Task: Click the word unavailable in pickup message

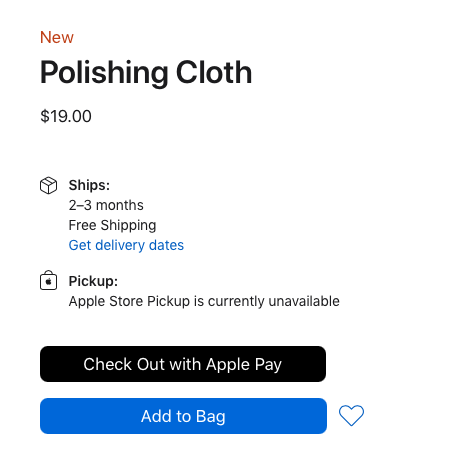Action: point(304,301)
